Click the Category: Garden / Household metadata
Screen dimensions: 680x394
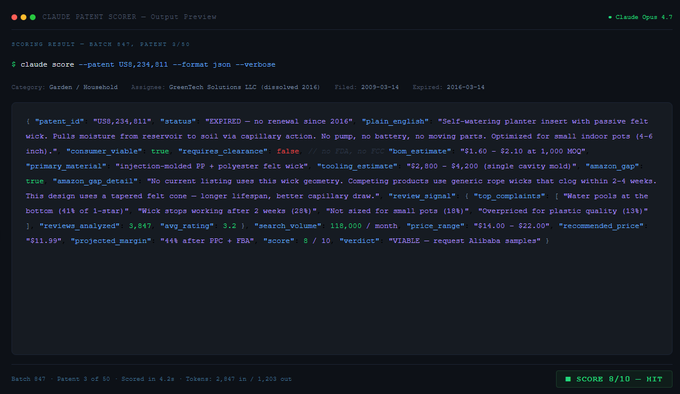(65, 87)
